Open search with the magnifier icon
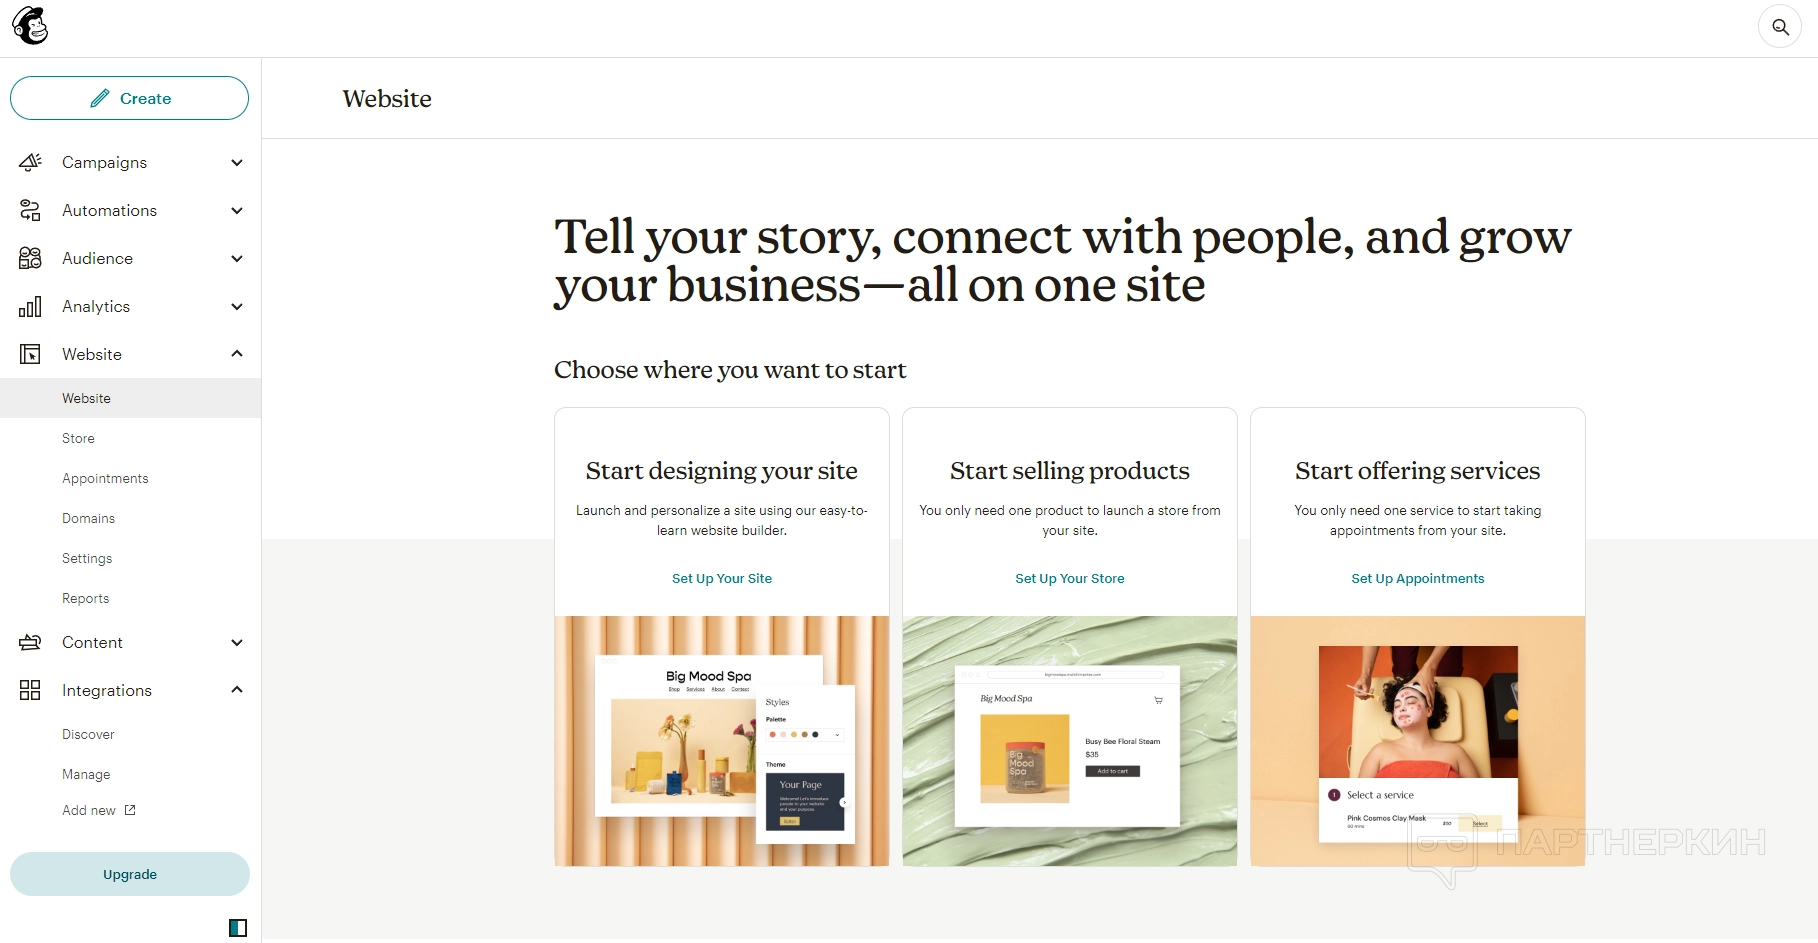The width and height of the screenshot is (1818, 943). click(1780, 27)
